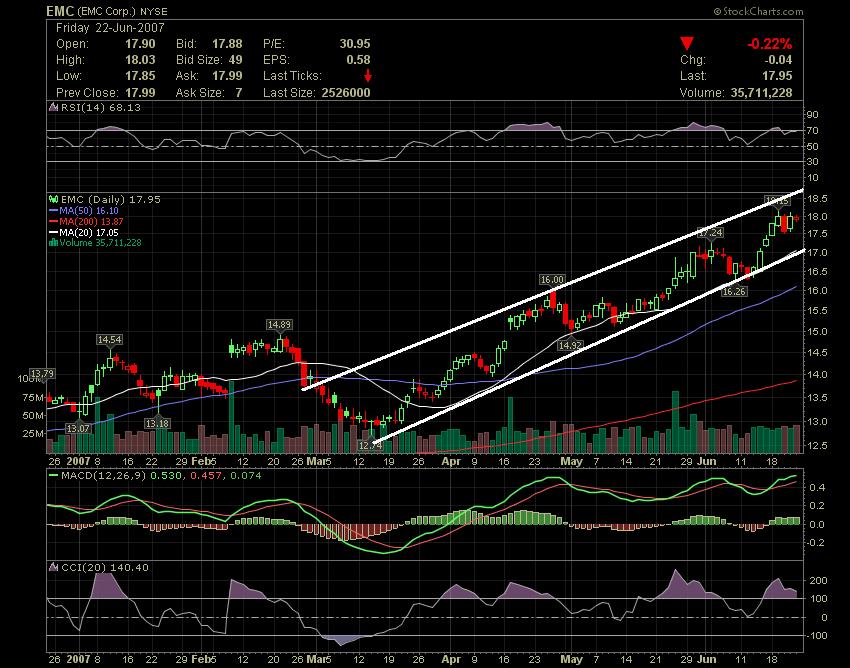Click the CCI axis value -100
This screenshot has height=668, width=850.
[816, 635]
